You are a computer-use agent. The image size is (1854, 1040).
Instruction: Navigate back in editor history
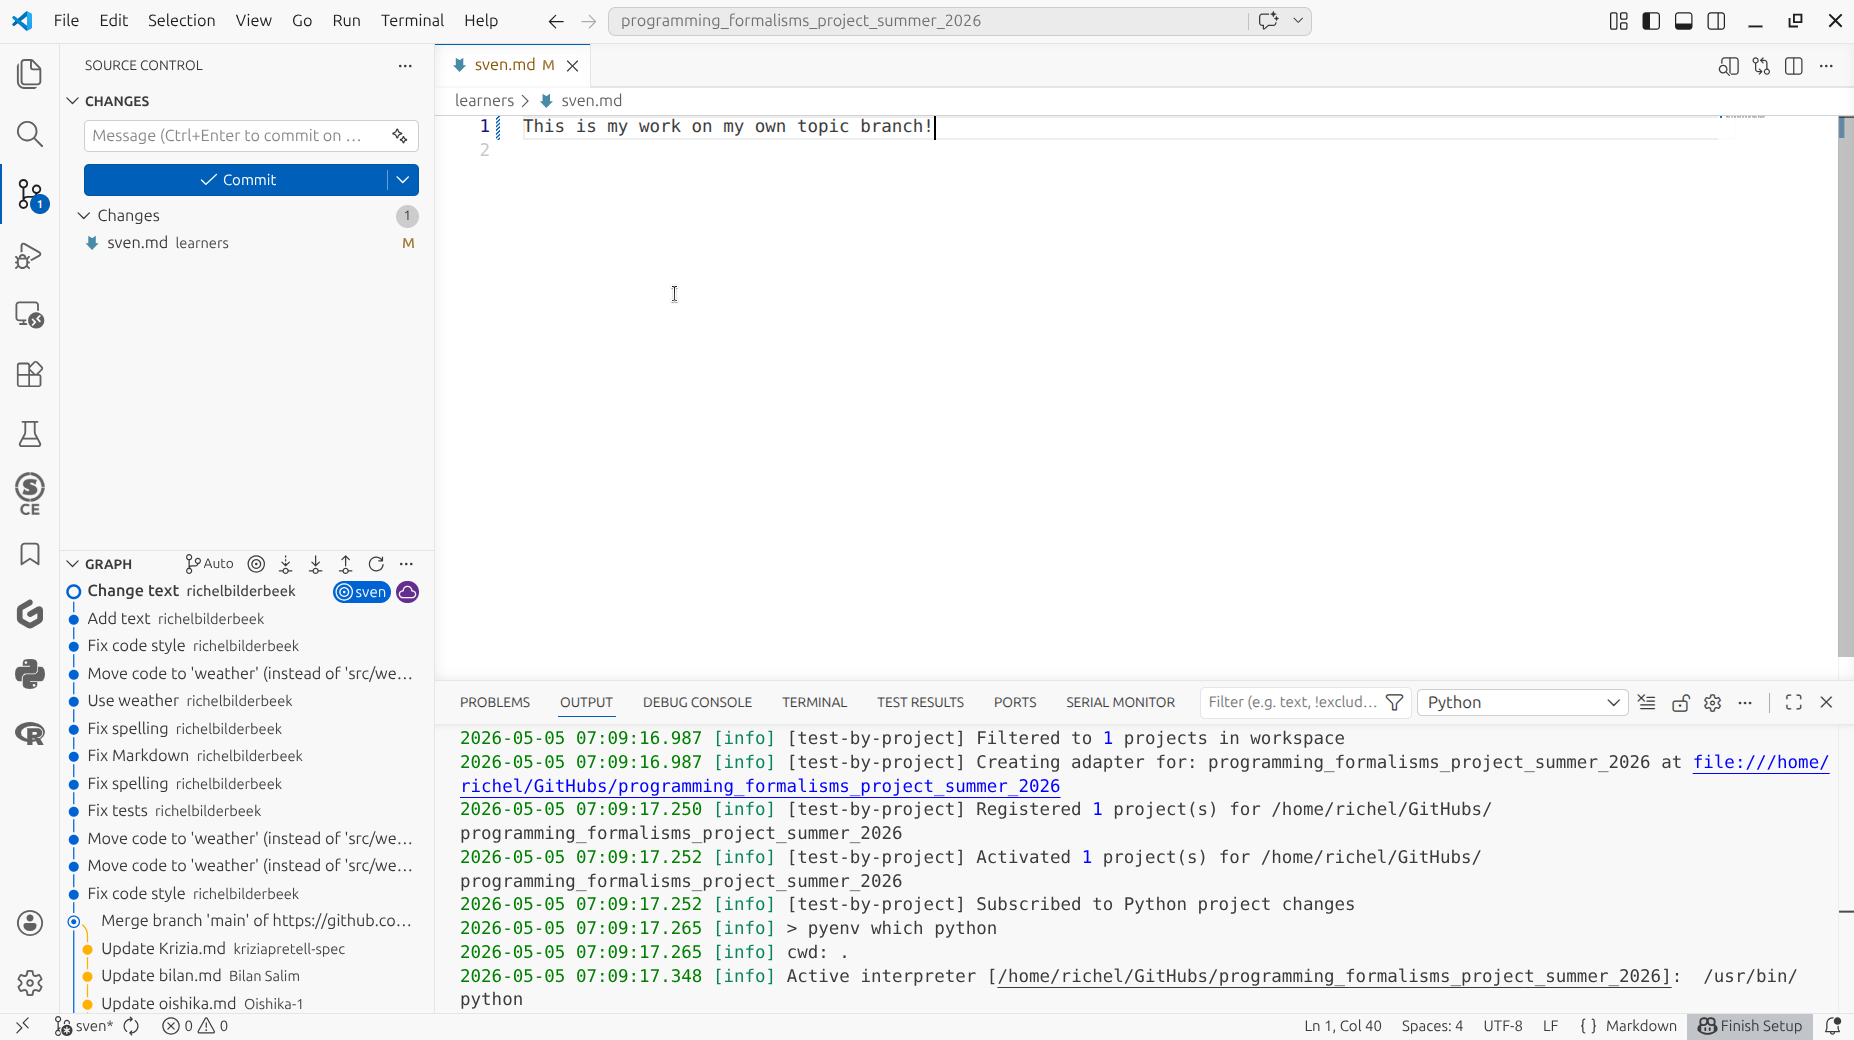click(x=556, y=21)
